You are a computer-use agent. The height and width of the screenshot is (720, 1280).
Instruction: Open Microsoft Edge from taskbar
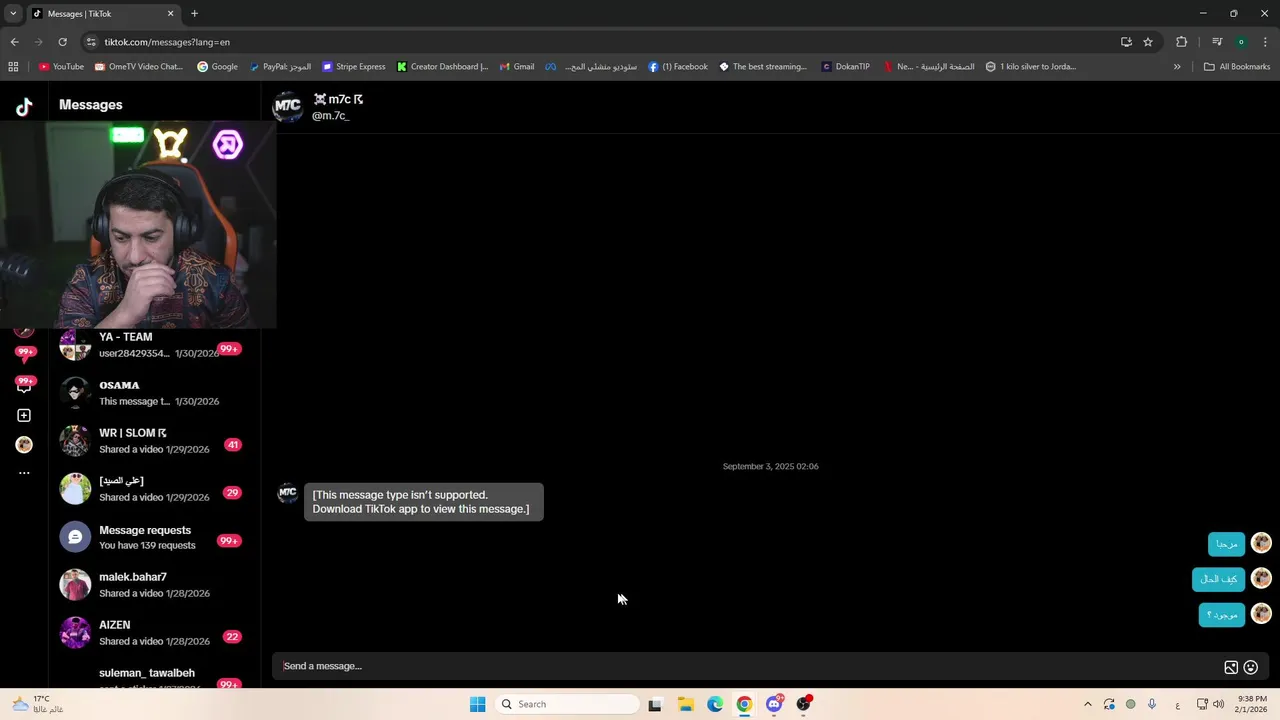point(715,704)
